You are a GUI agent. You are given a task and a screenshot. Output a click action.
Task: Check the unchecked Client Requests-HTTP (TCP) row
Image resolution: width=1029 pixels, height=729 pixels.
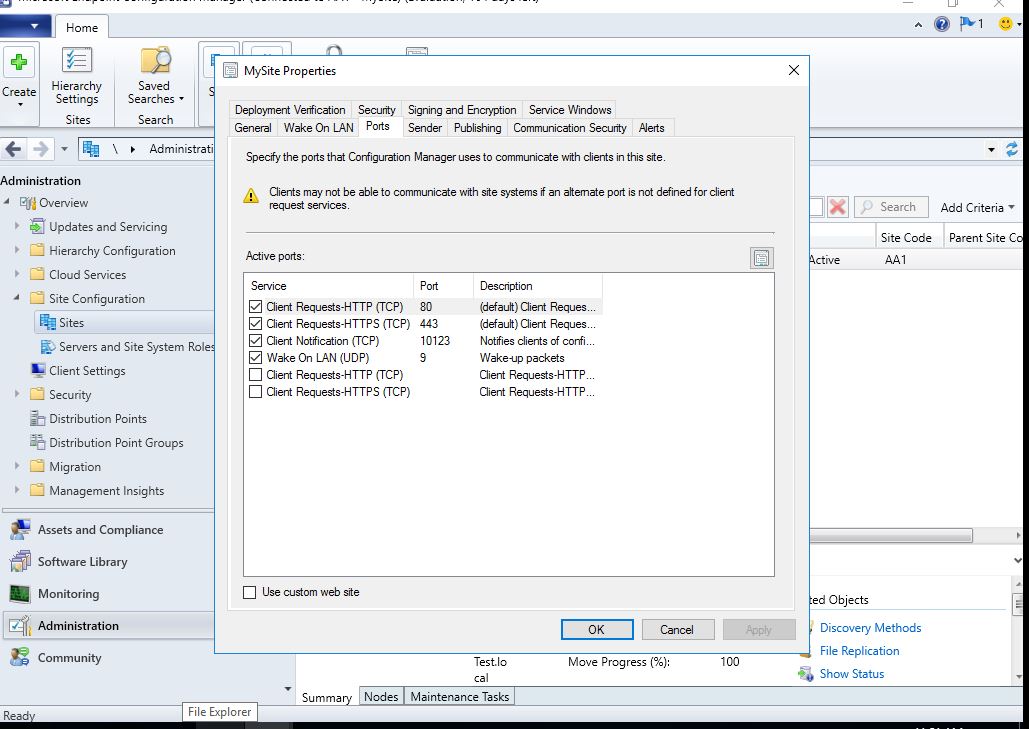point(255,375)
